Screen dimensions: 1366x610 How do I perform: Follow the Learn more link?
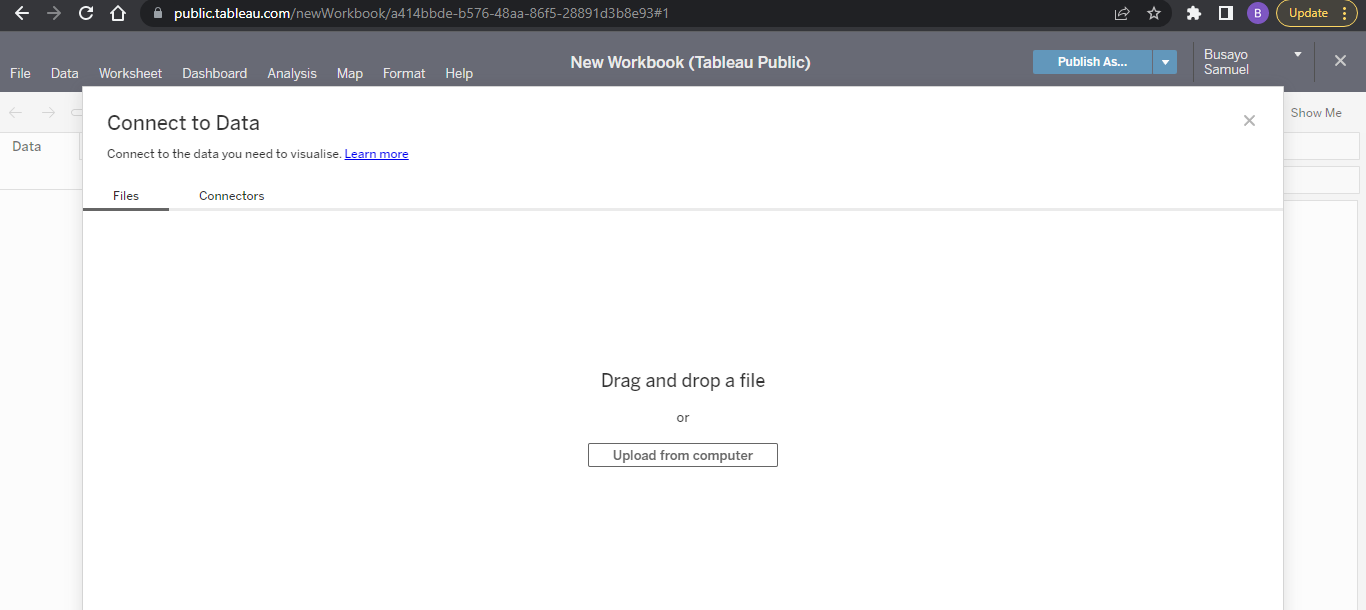(x=376, y=154)
